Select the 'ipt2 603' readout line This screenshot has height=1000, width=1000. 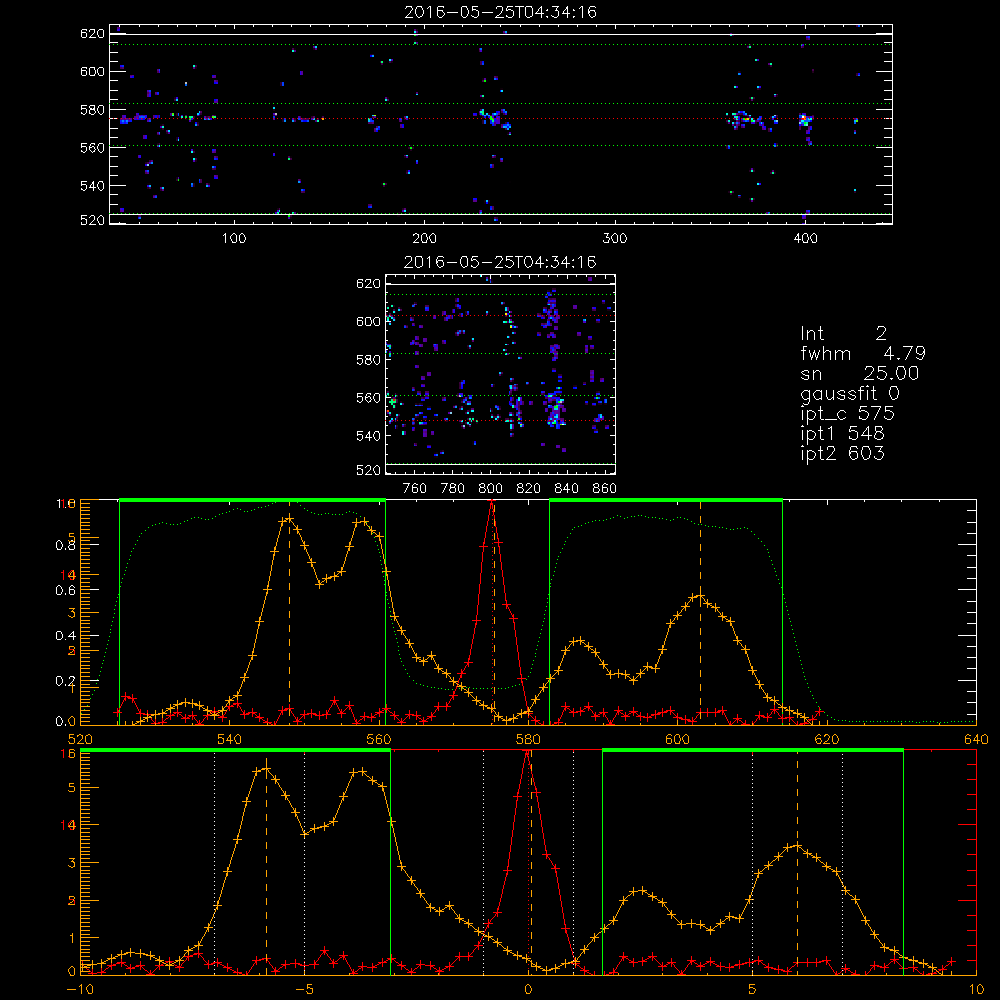click(x=842, y=453)
